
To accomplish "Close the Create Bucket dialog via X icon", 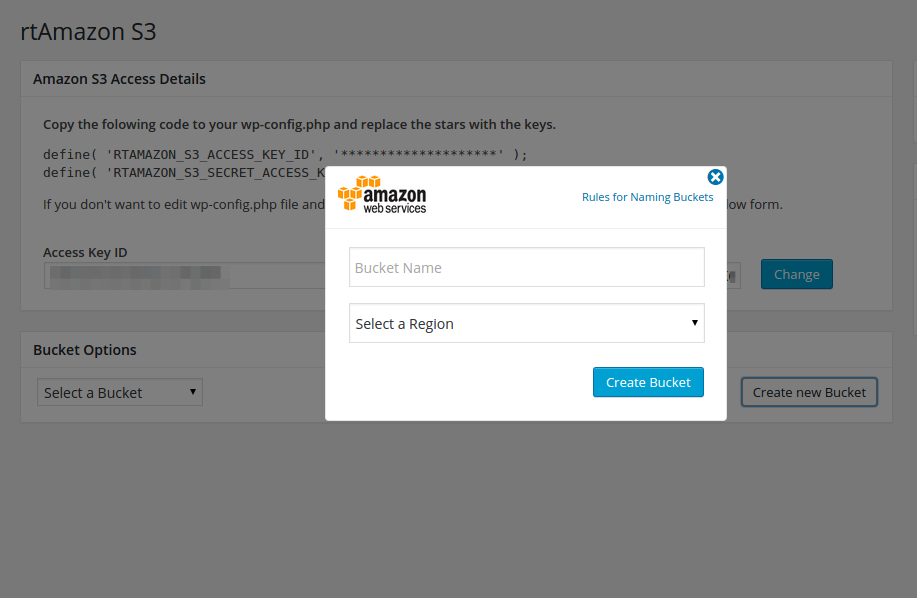I will (715, 177).
